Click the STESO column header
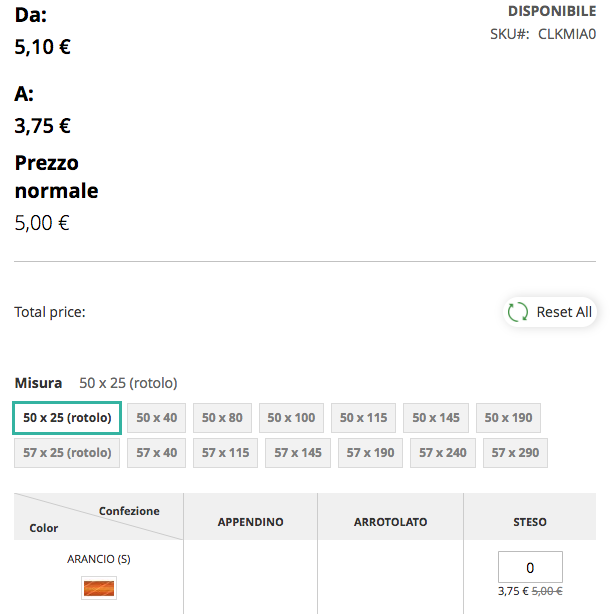Viewport: 610px width, 614px height. (x=530, y=522)
